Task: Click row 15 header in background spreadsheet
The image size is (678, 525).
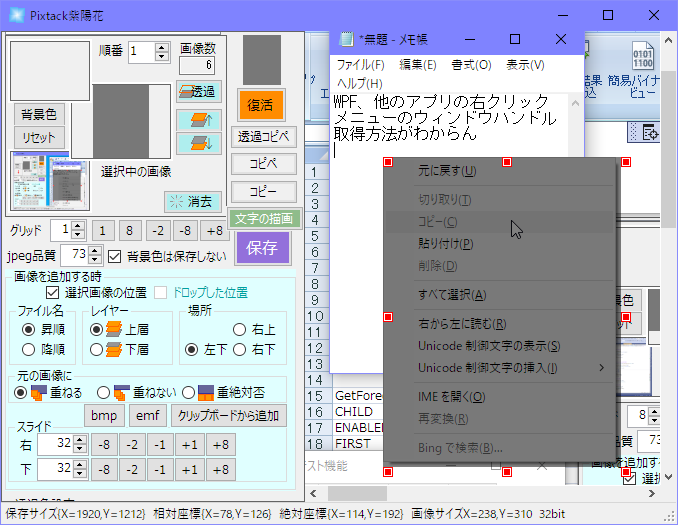Action: [x=316, y=396]
